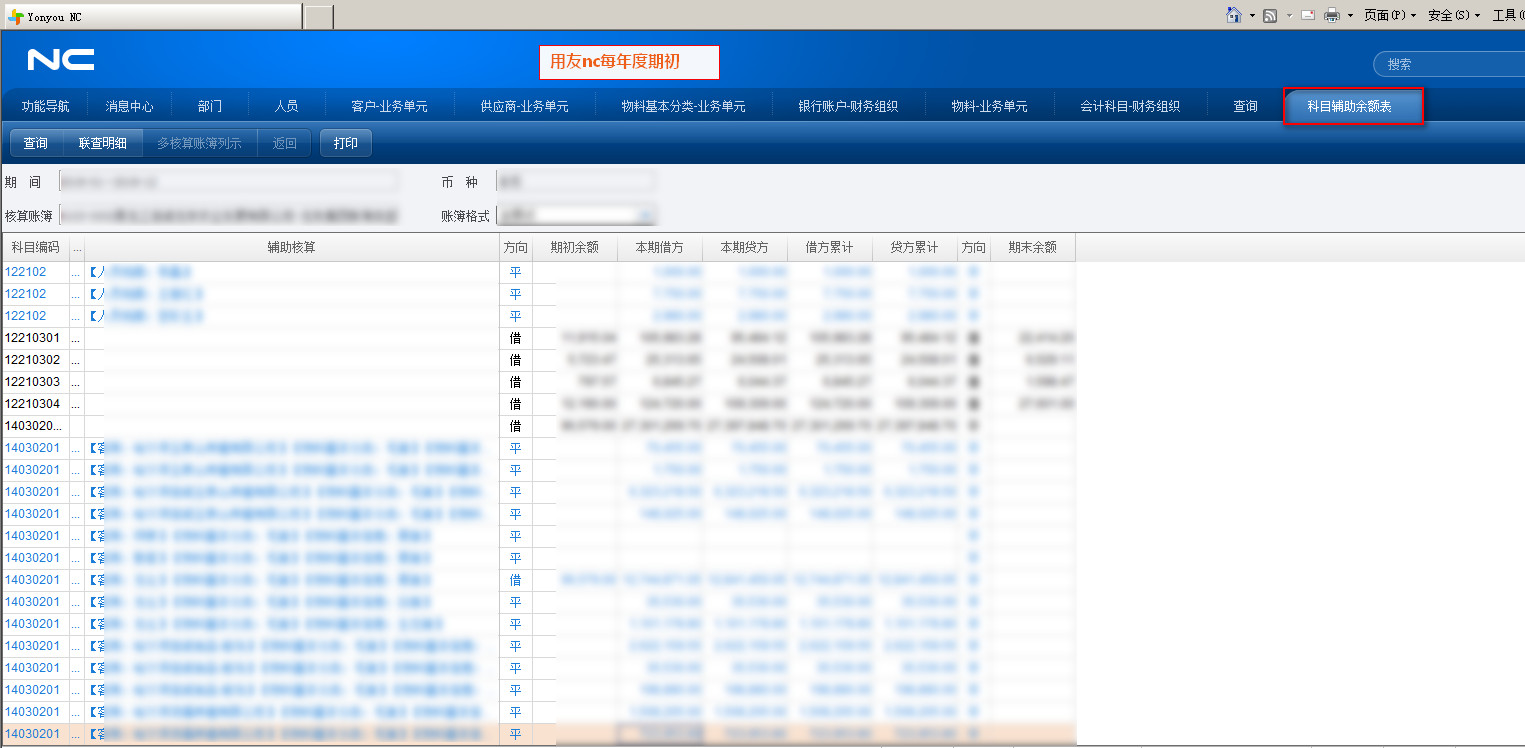Click the browser Home icon
Viewport: 1525px width, 748px height.
(x=1234, y=15)
